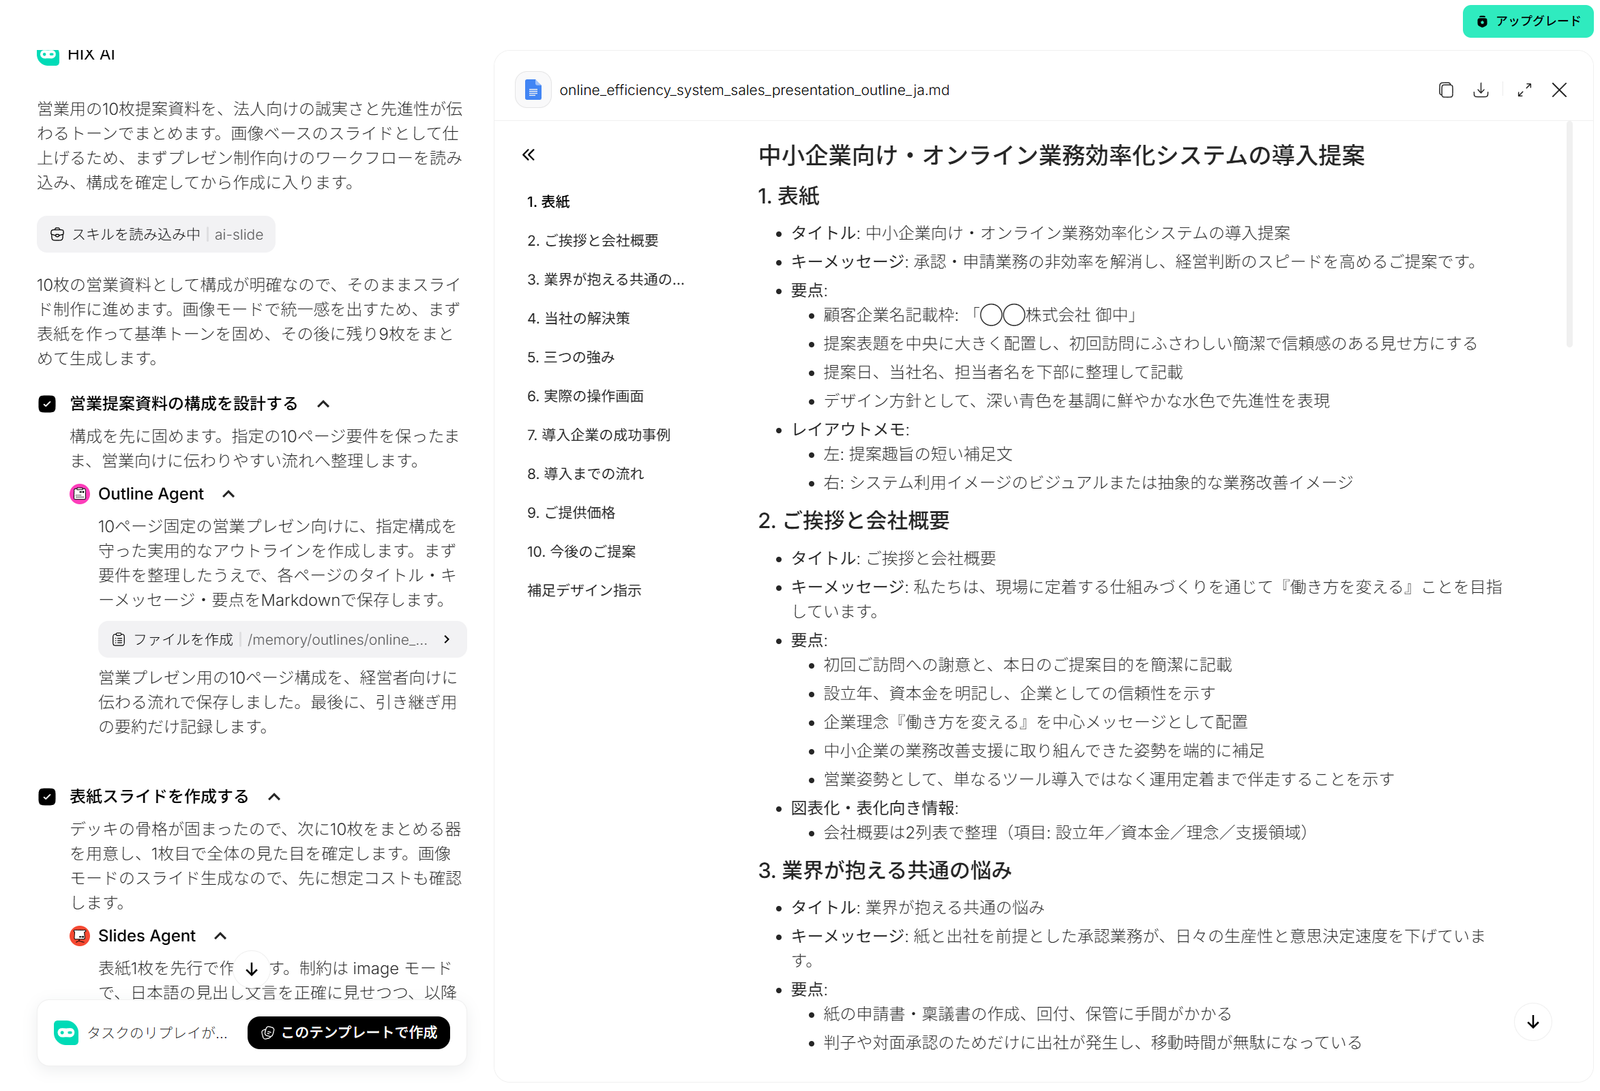This screenshot has width=1600, height=1091.
Task: Jump to outline item 2. ご挨拶と会社概要
Action: [593, 241]
